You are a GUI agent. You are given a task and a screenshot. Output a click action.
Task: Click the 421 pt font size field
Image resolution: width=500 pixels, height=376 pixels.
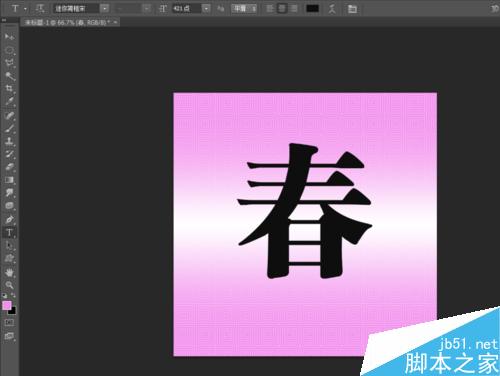(187, 9)
